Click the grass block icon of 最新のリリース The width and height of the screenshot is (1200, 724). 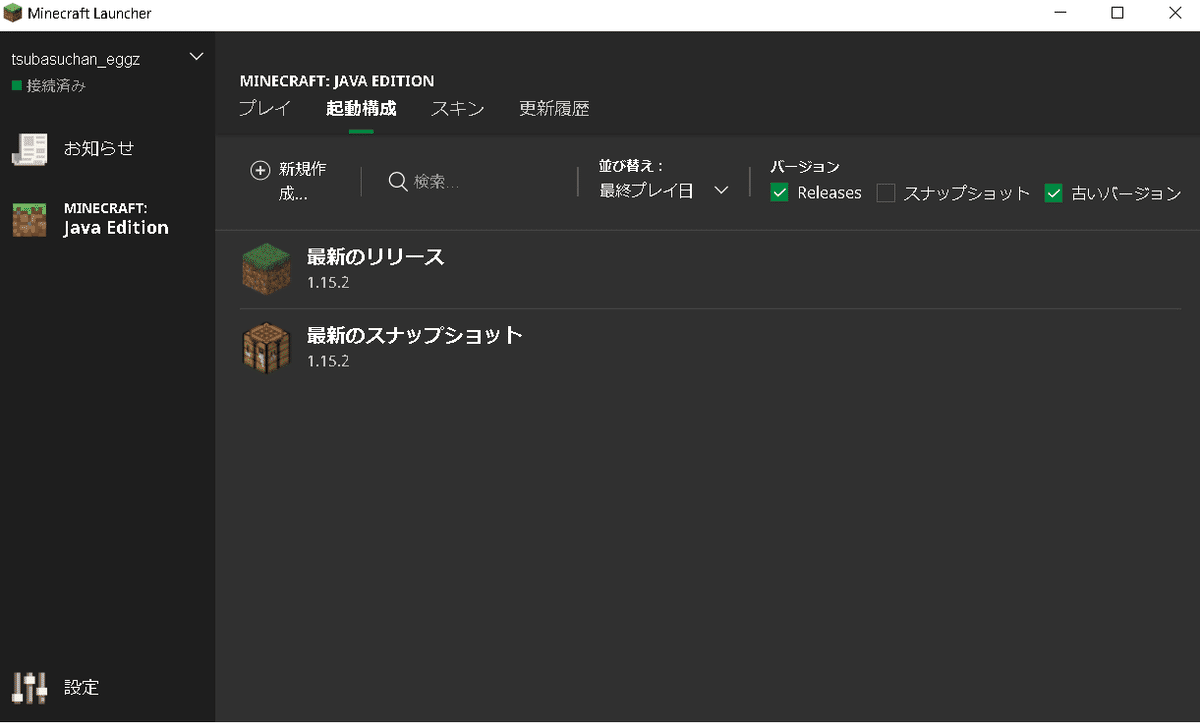click(265, 268)
